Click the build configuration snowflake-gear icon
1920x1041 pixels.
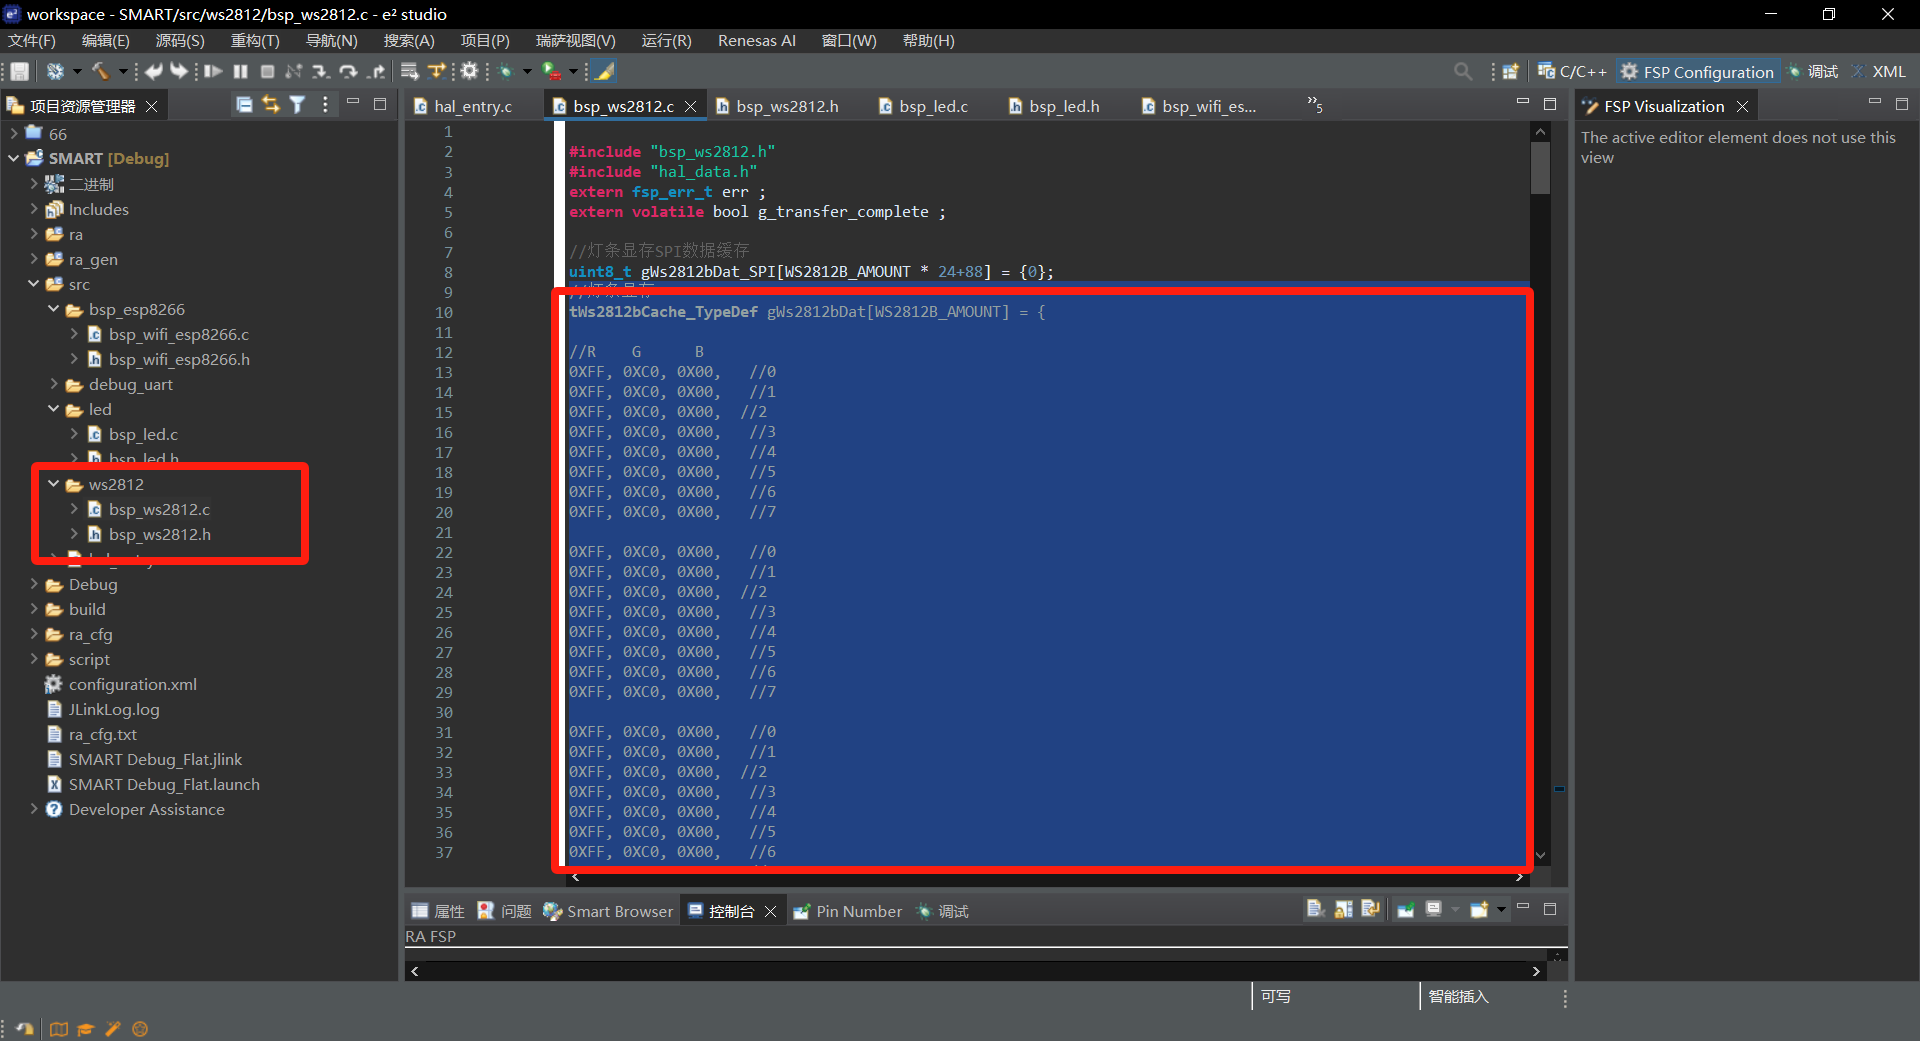point(55,71)
